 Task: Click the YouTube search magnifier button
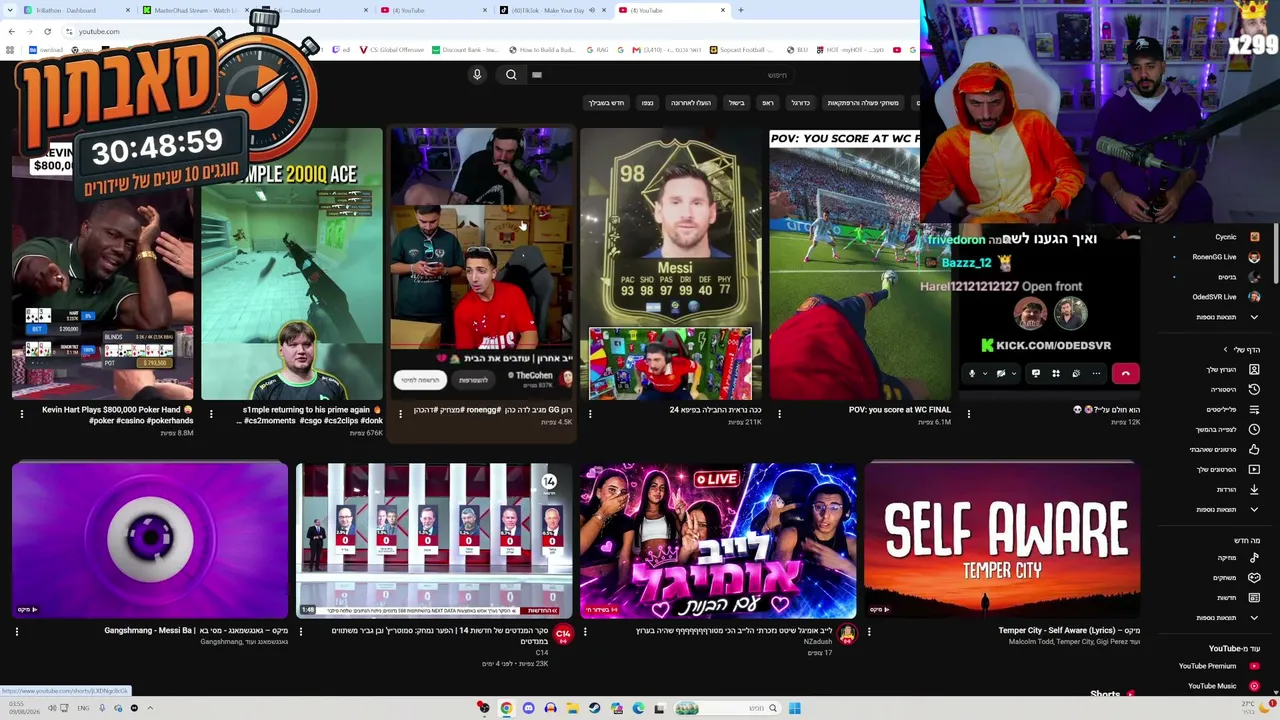[511, 75]
